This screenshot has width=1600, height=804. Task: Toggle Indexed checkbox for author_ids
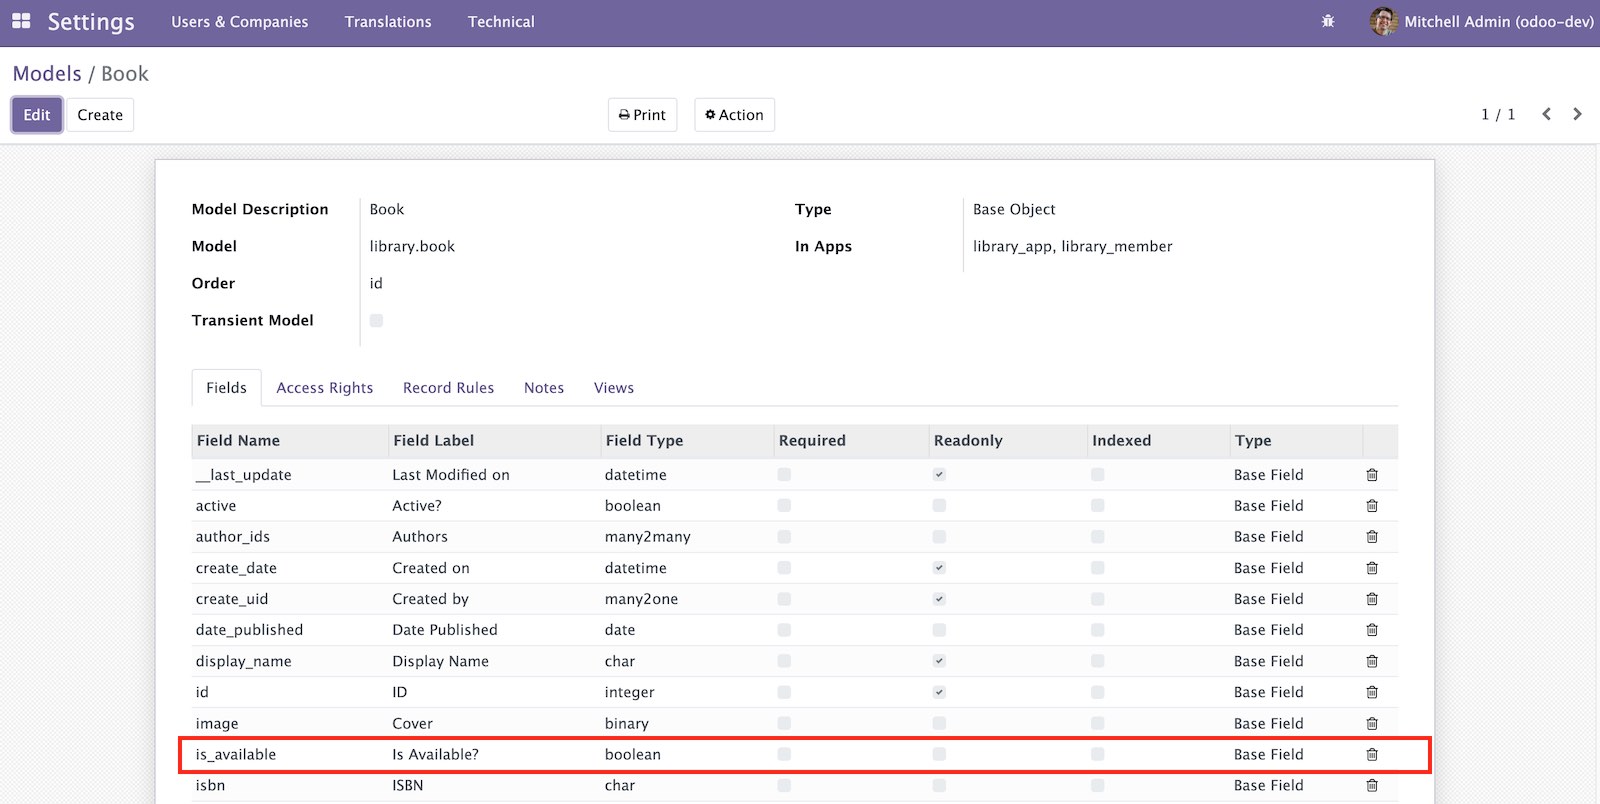1098,537
